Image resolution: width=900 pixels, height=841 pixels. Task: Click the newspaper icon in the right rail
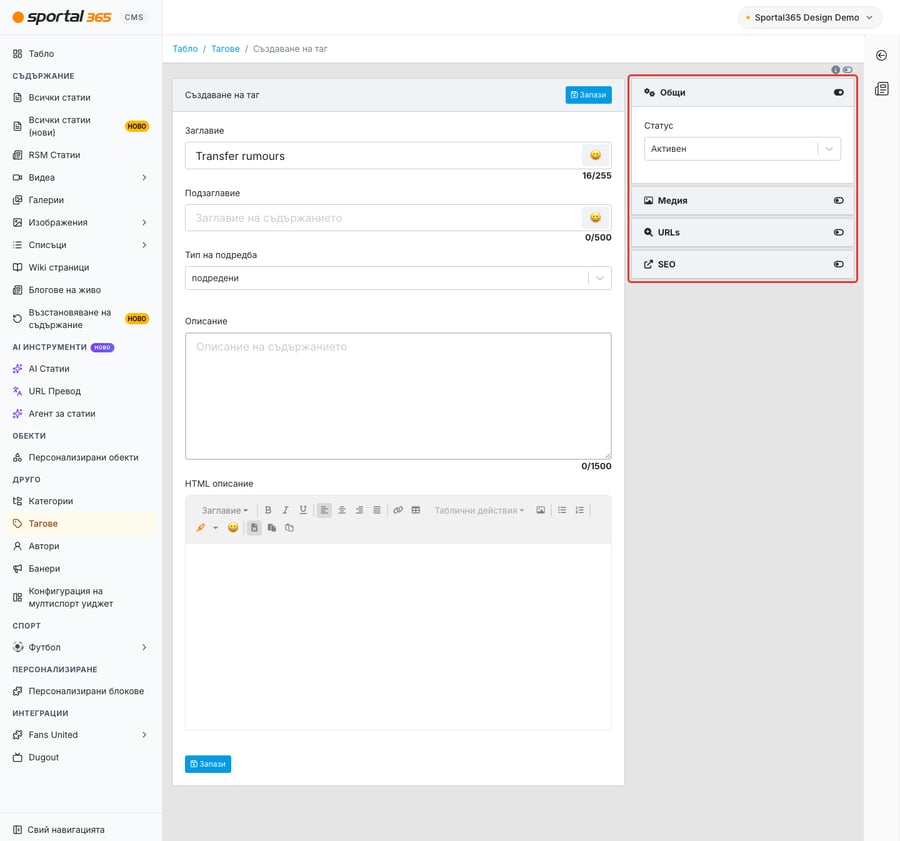point(882,89)
